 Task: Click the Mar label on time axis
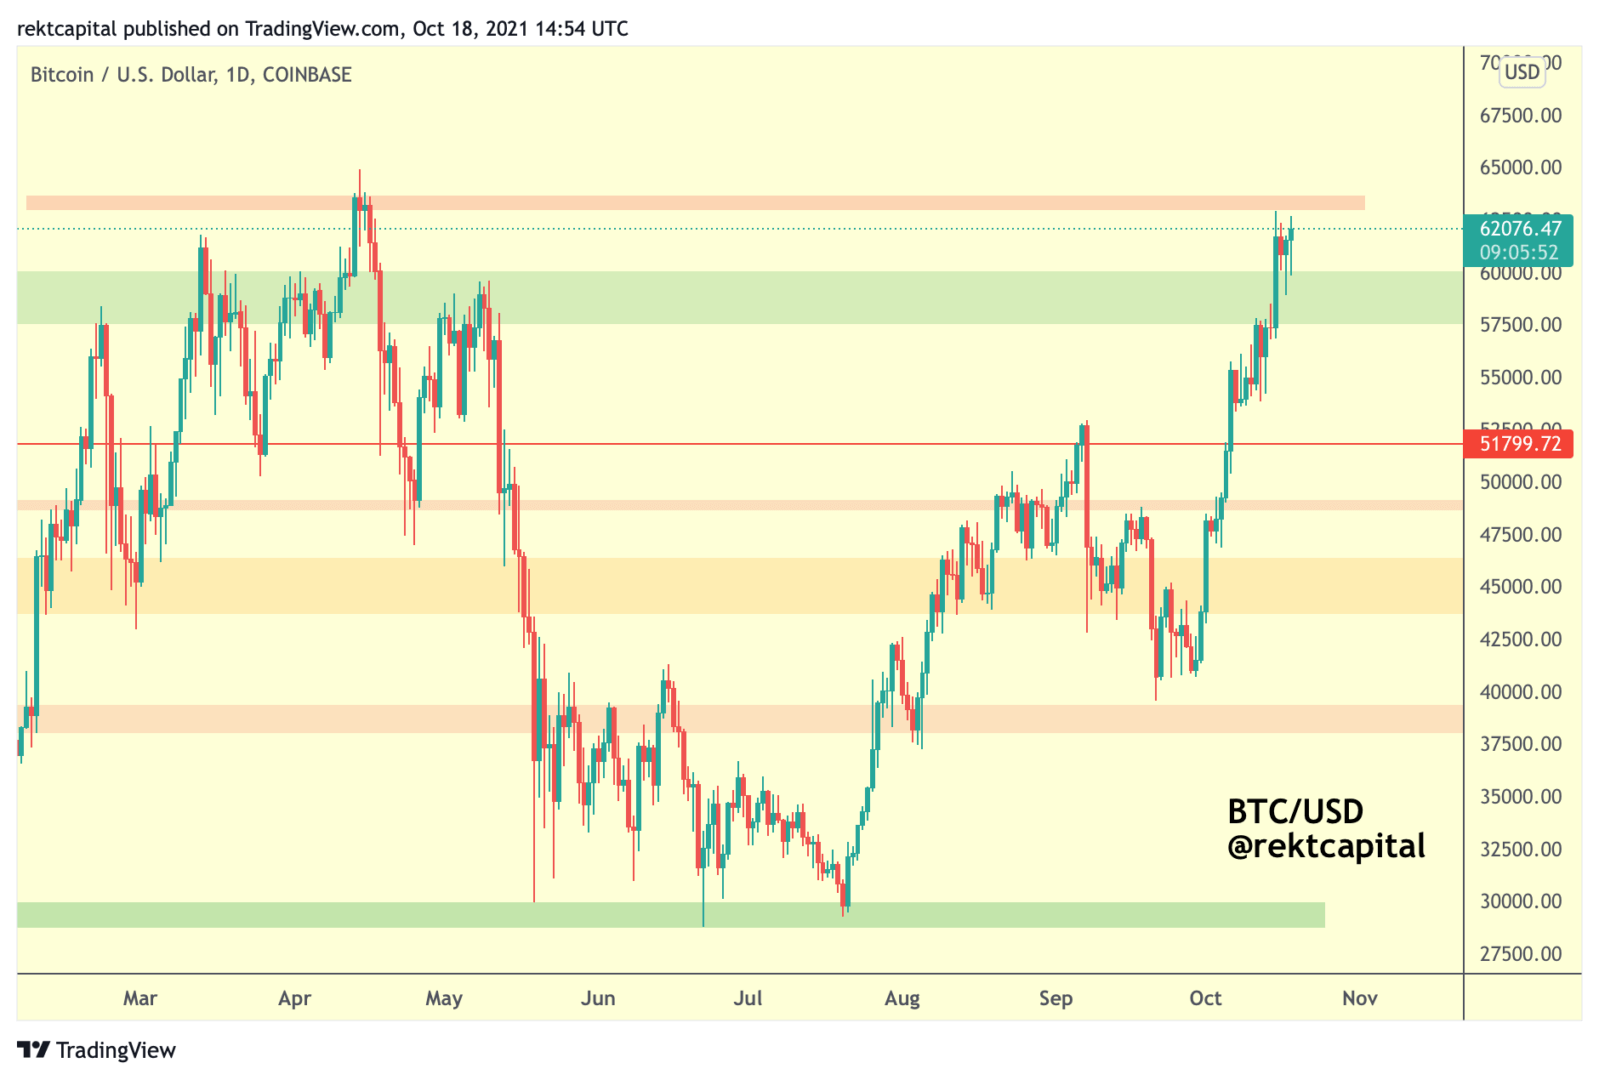(x=140, y=998)
